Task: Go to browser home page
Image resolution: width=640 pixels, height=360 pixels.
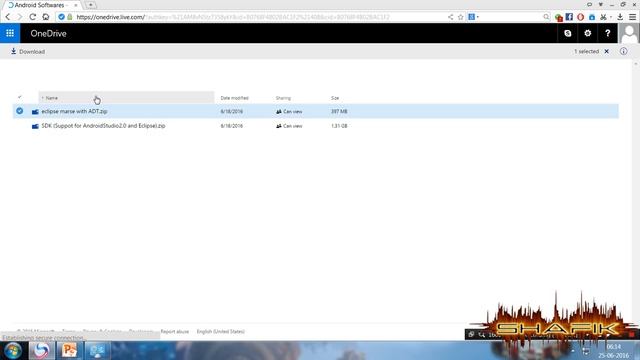Action: tap(46, 17)
